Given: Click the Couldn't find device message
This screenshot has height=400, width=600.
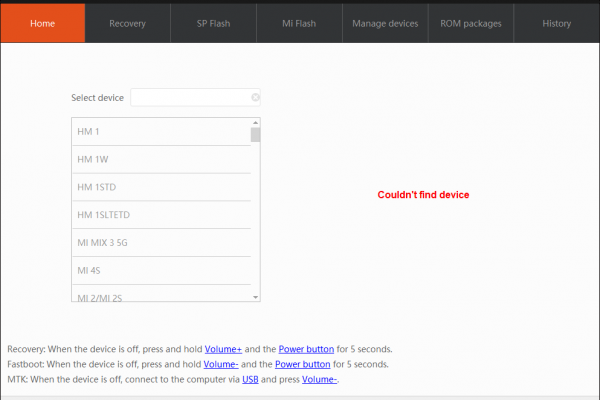Looking at the screenshot, I should (423, 195).
